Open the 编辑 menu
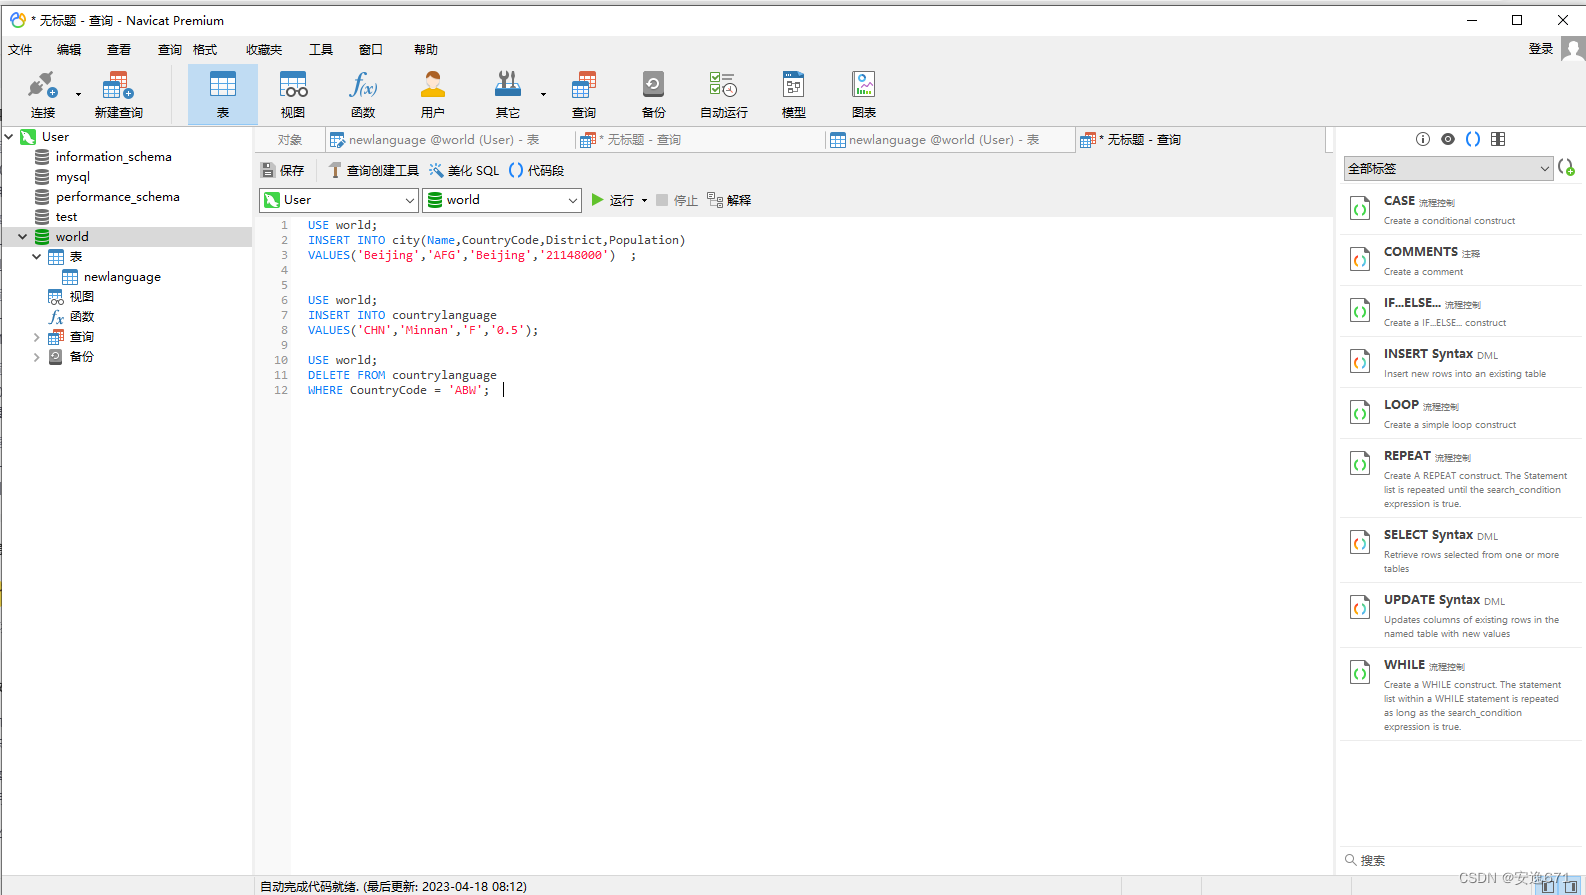Image resolution: width=1586 pixels, height=895 pixels. point(69,49)
